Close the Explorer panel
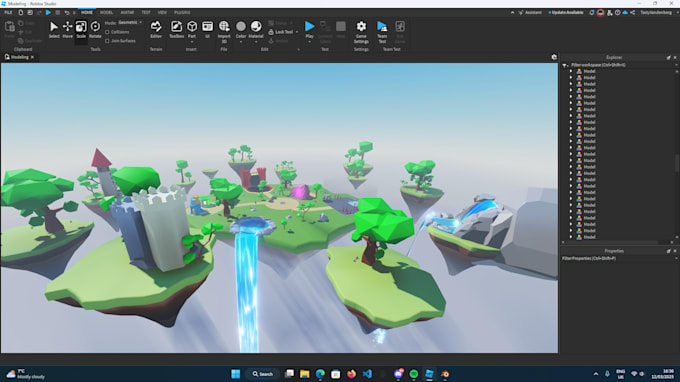This screenshot has width=680, height=382. coord(675,57)
